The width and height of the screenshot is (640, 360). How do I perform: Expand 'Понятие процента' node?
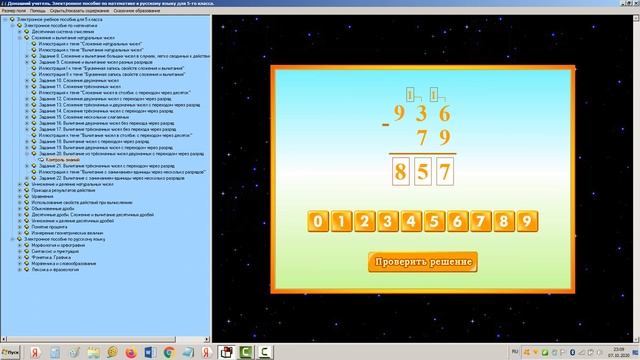click(20, 227)
